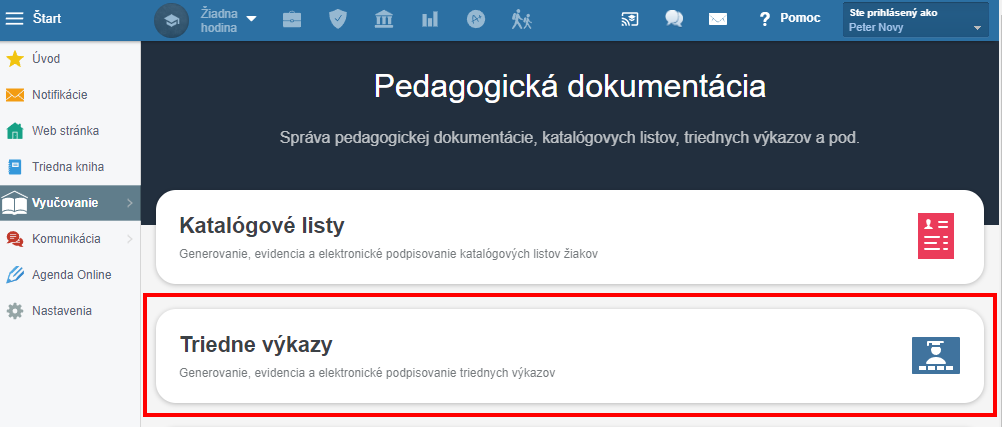The width and height of the screenshot is (1002, 427).
Task: Click the graduation cap icon in top bar
Action: tap(171, 20)
